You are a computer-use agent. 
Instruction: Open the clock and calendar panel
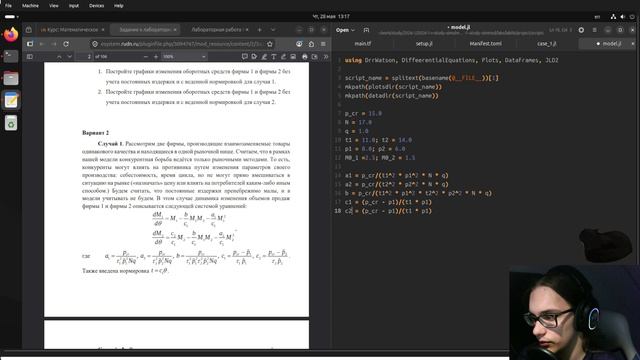(331, 17)
